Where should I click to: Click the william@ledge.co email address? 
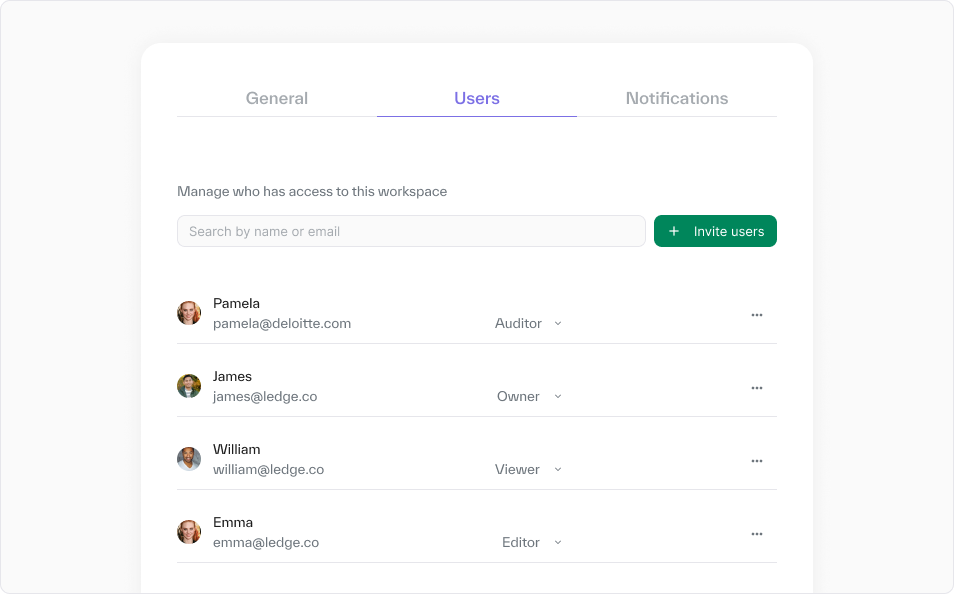click(268, 470)
